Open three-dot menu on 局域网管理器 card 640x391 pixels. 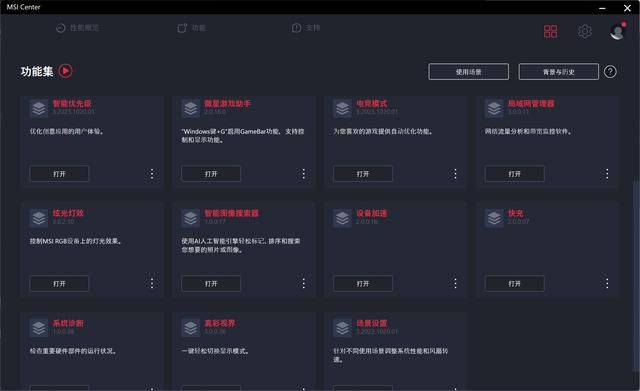click(607, 174)
